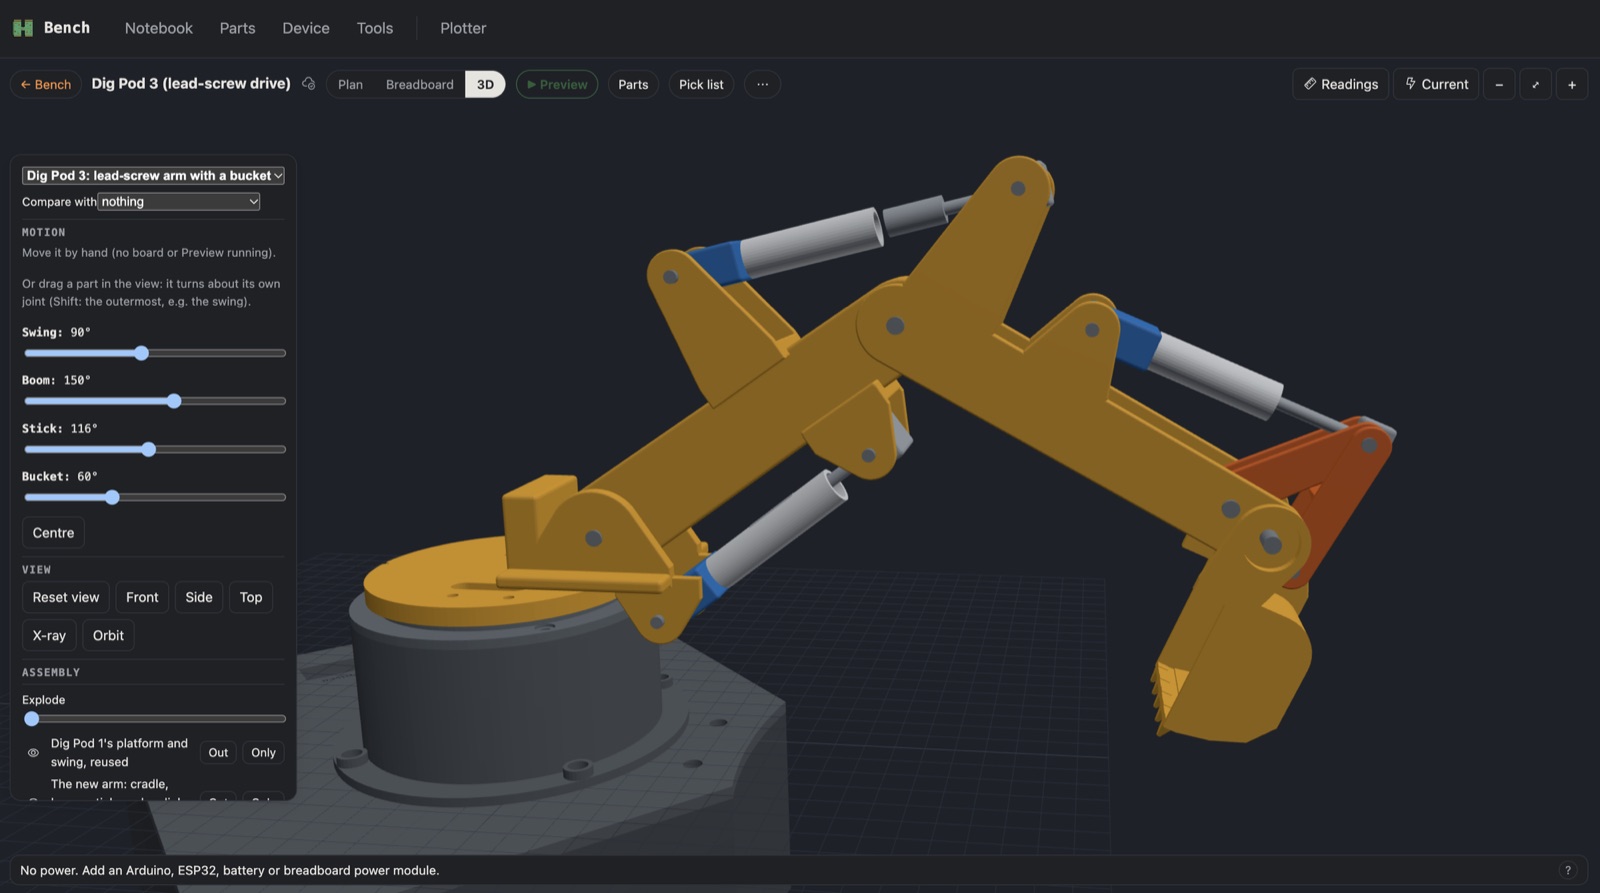Go back to Bench

pos(46,84)
